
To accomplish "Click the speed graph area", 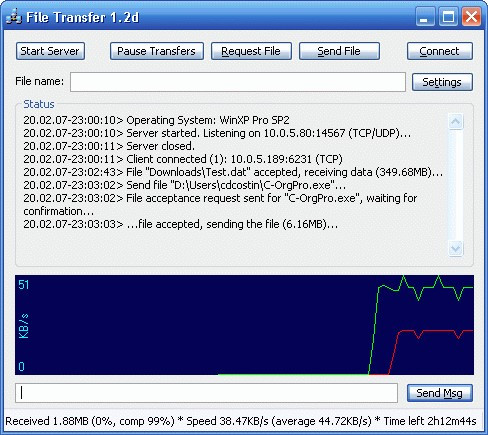I will pyautogui.click(x=244, y=325).
